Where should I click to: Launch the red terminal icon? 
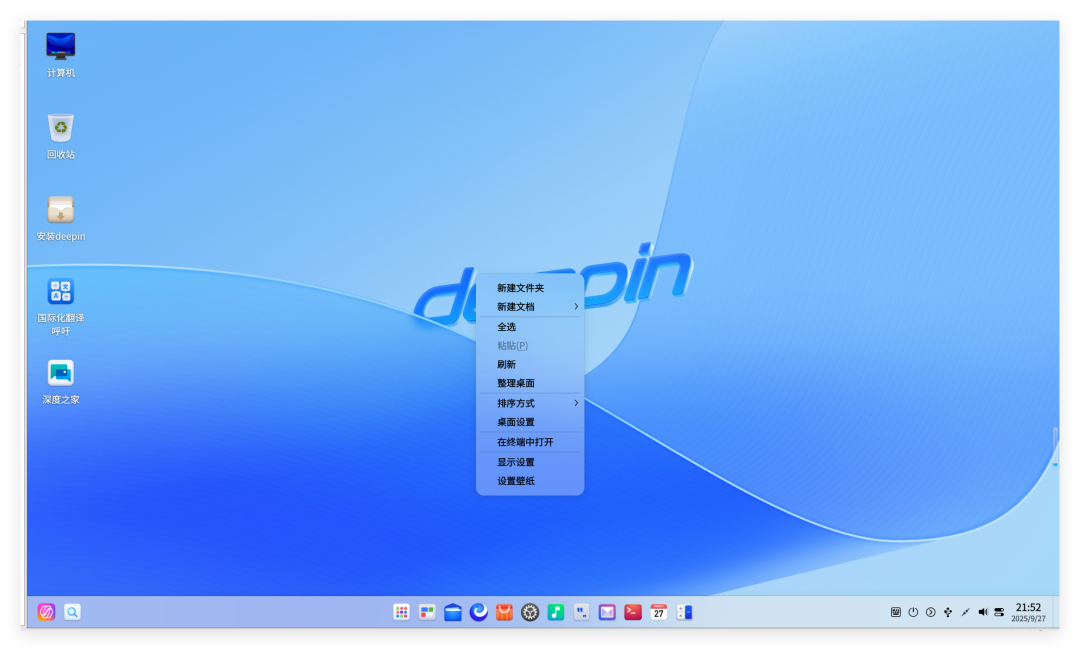(x=633, y=612)
